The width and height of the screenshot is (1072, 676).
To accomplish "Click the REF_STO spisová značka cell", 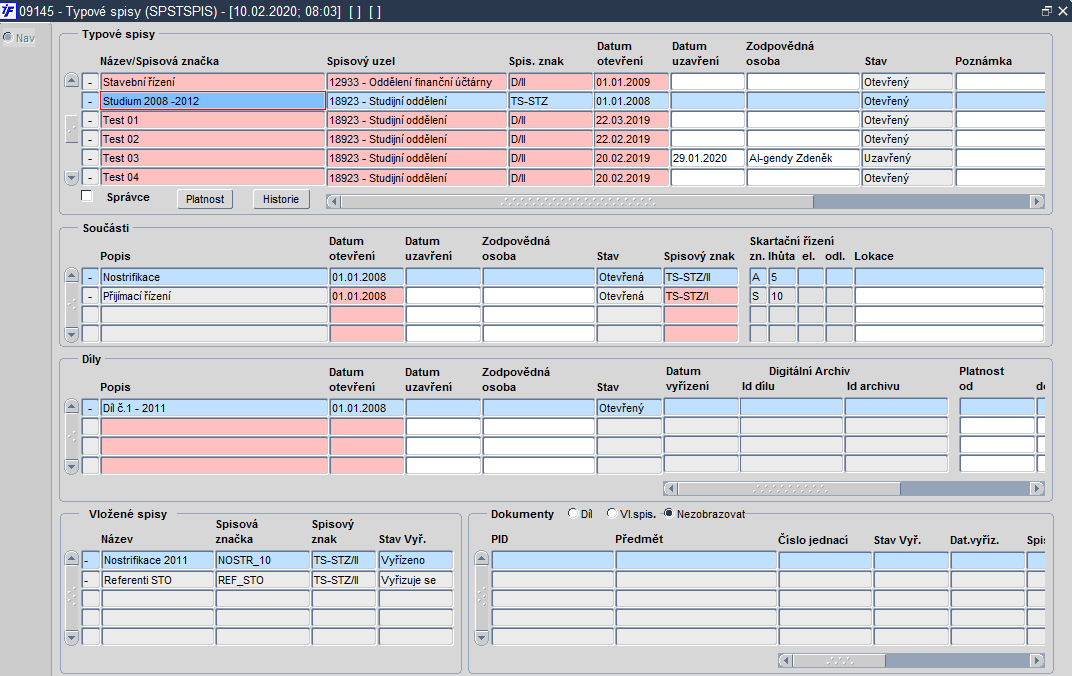I will tap(263, 580).
